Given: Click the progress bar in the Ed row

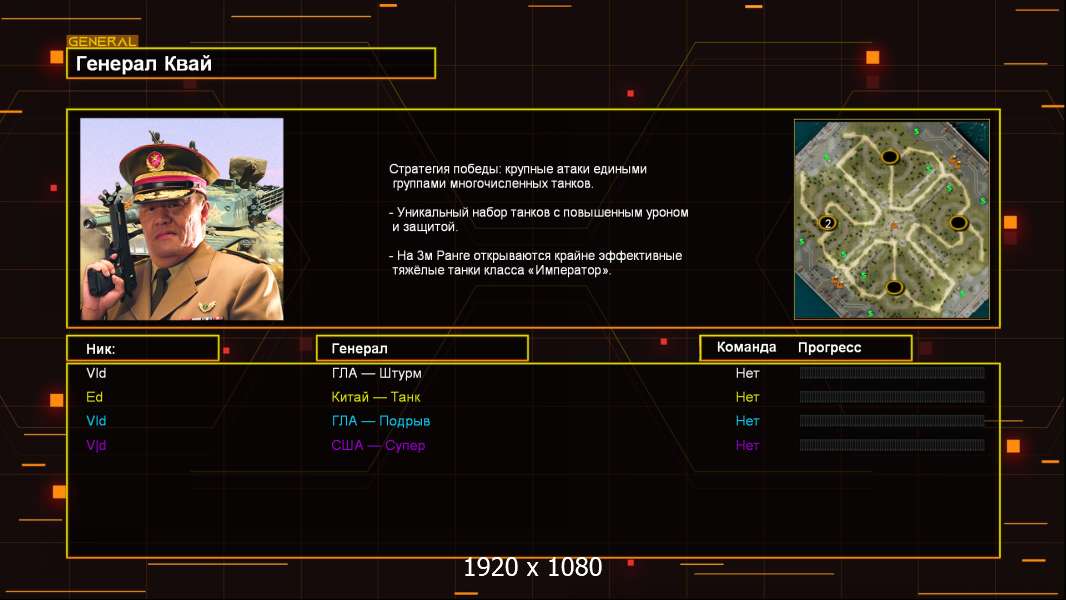Looking at the screenshot, I should tap(892, 397).
